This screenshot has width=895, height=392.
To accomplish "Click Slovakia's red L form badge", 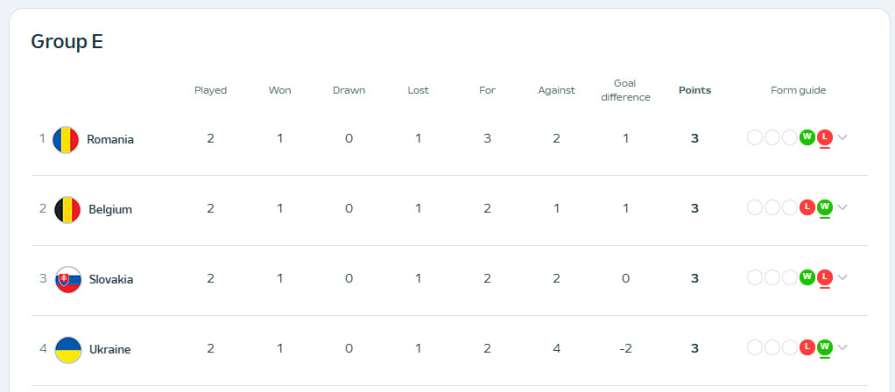I will point(824,277).
